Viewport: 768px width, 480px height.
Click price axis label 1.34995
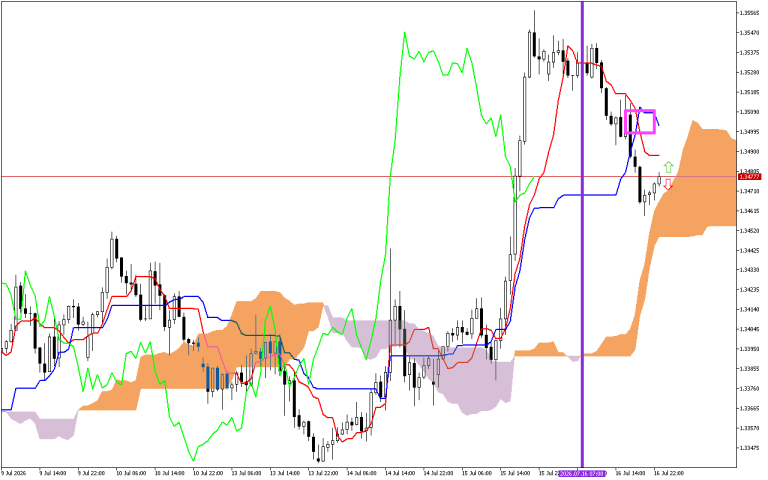coord(749,132)
